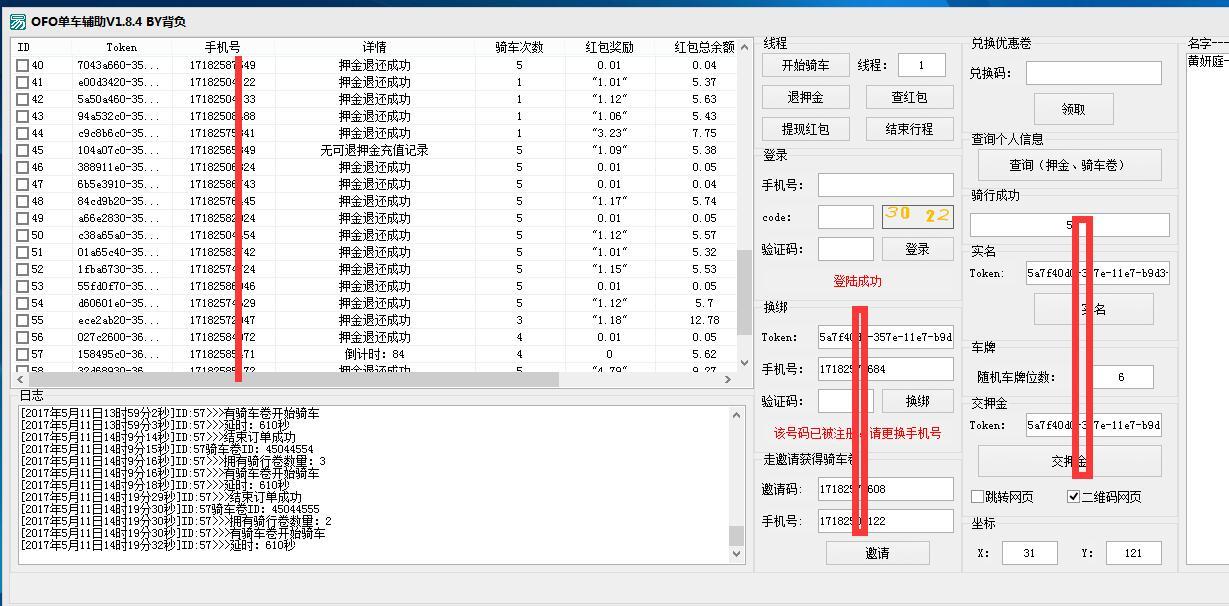
Task: Click the 无可退押金充值记录 cell in row 45
Action: click(374, 150)
